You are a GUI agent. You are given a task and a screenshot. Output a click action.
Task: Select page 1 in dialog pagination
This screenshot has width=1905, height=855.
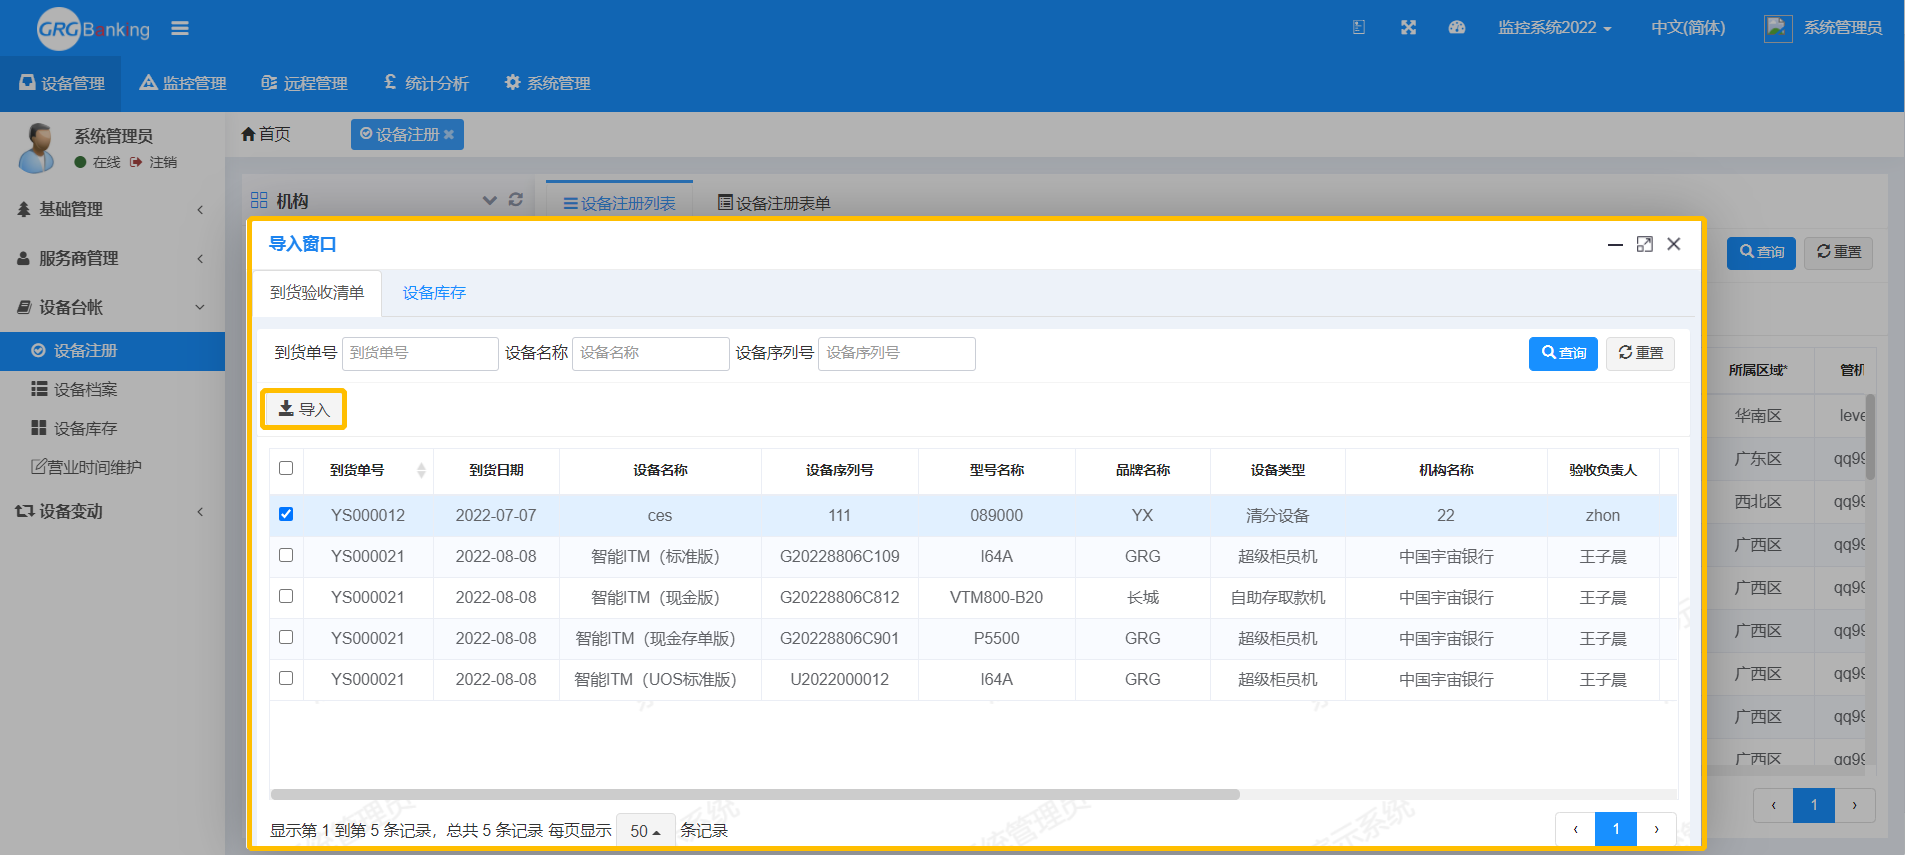1616,829
